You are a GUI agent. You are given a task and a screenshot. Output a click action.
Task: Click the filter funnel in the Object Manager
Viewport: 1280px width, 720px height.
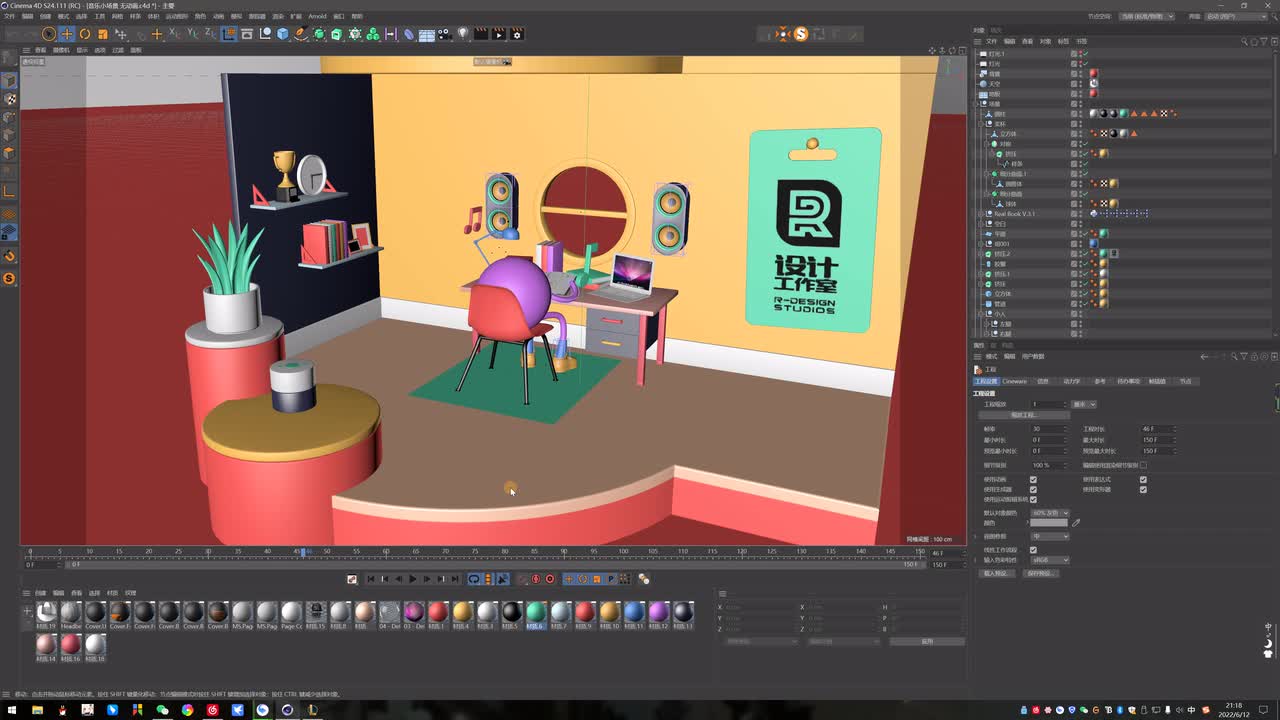tap(1264, 41)
